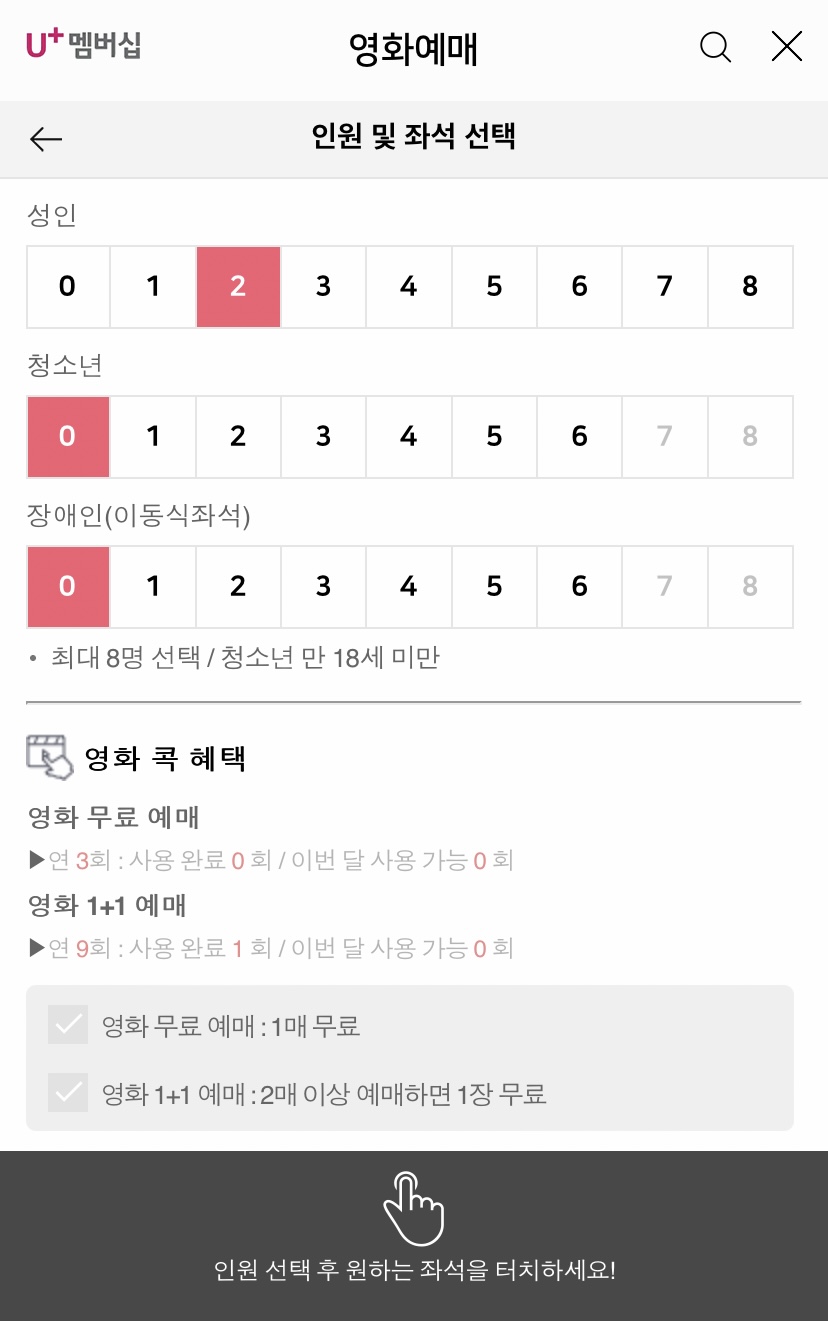
Task: Select 5 teenagers in 청소년 row
Action: click(x=493, y=436)
